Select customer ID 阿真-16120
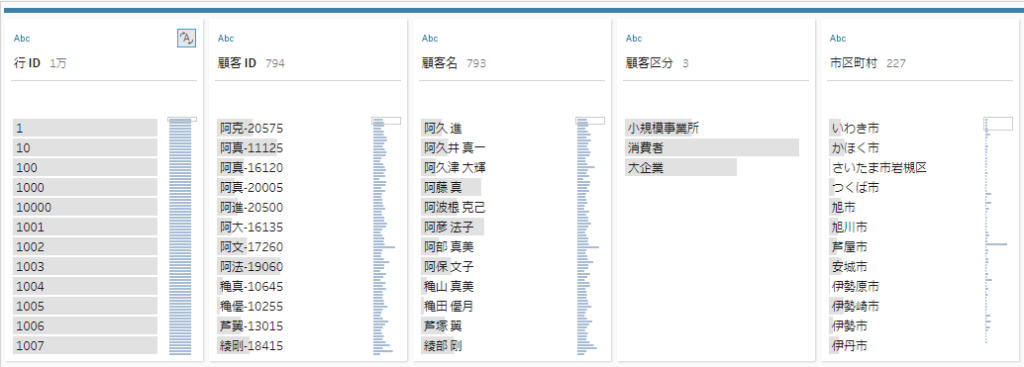The height and width of the screenshot is (367, 1024). (x=251, y=168)
